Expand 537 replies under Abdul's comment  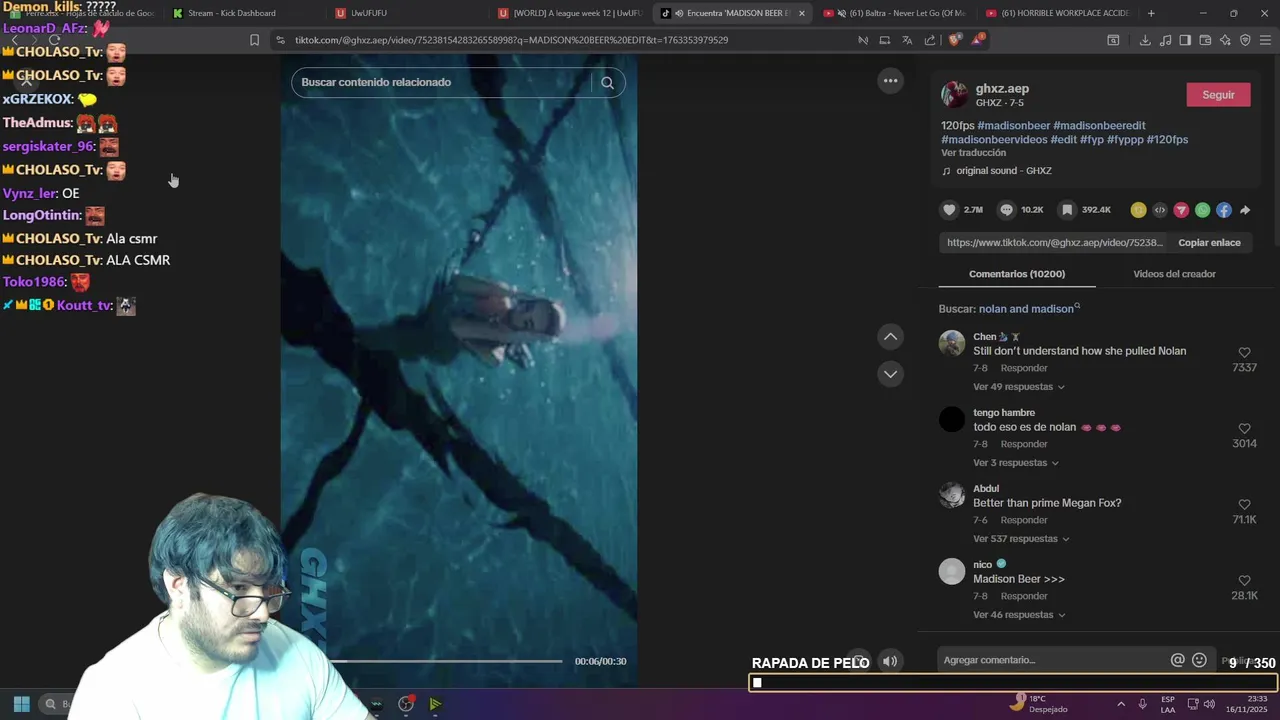click(x=1021, y=539)
